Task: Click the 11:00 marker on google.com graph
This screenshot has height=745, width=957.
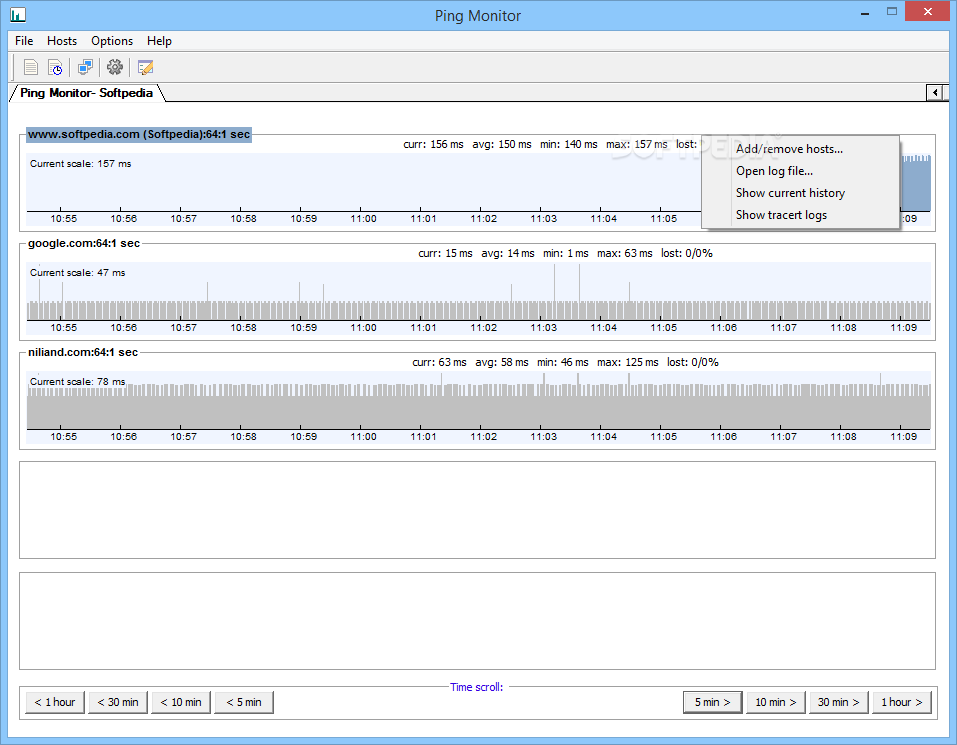Action: point(364,328)
